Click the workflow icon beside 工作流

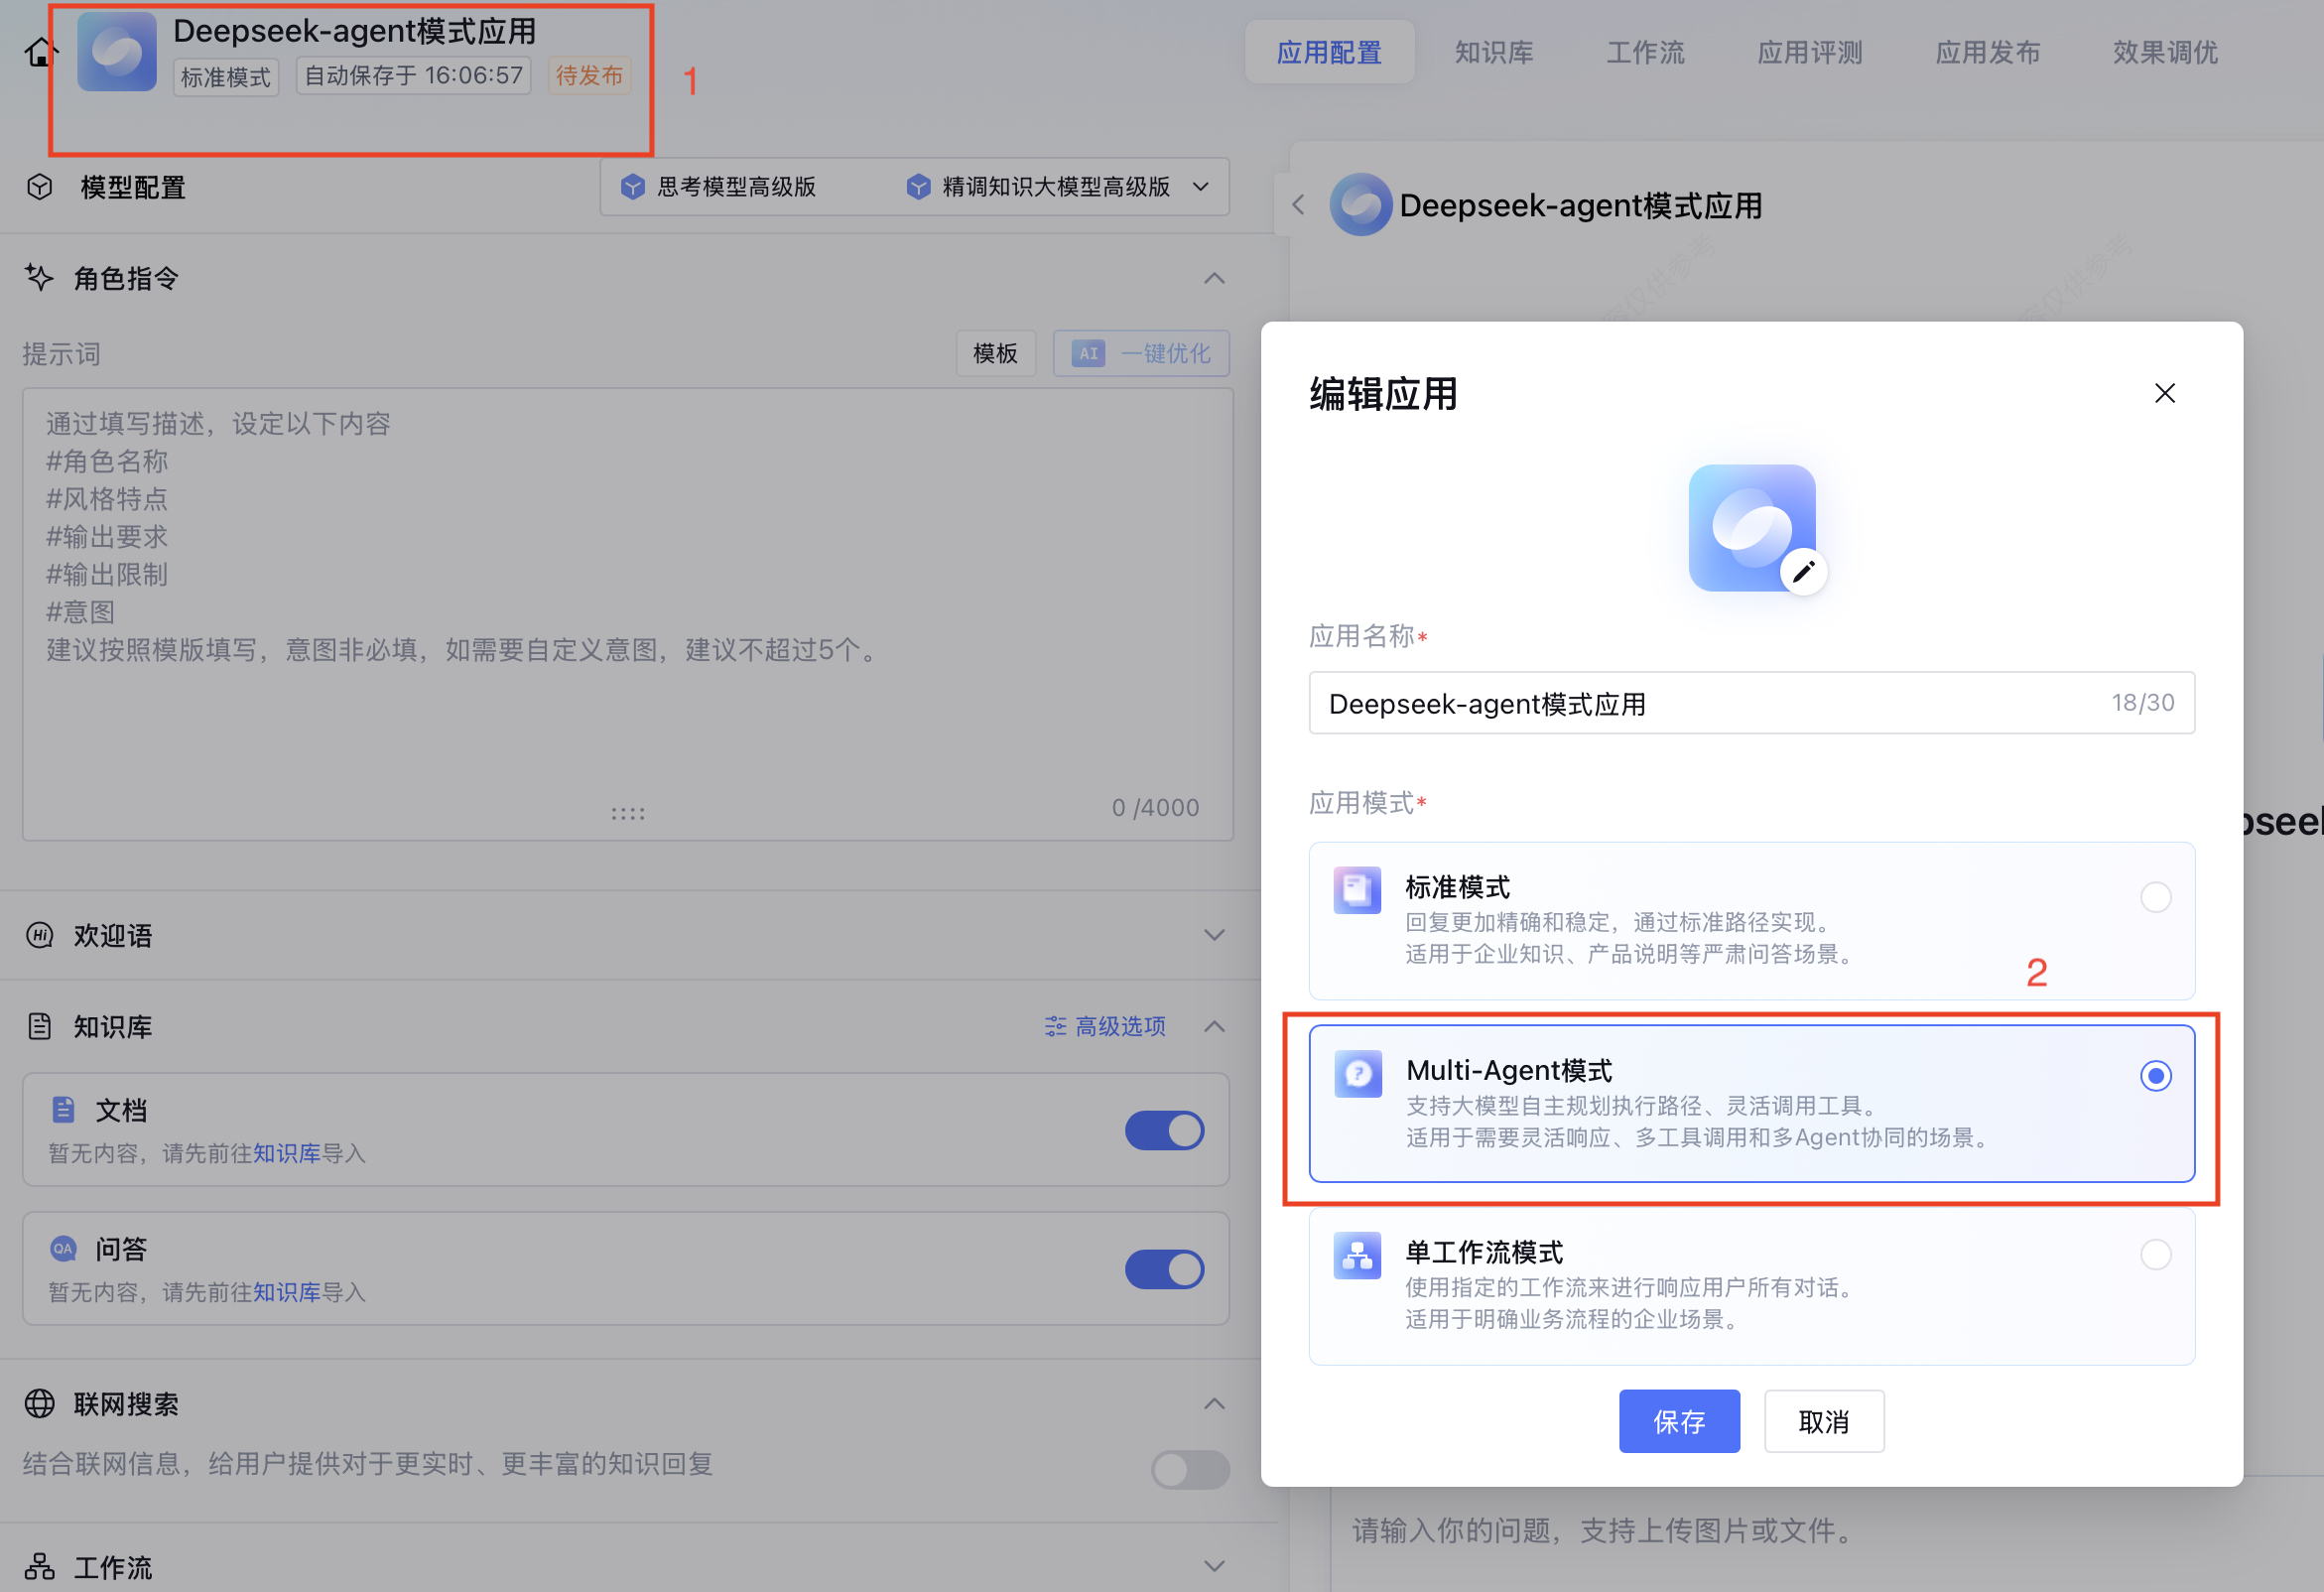40,1566
